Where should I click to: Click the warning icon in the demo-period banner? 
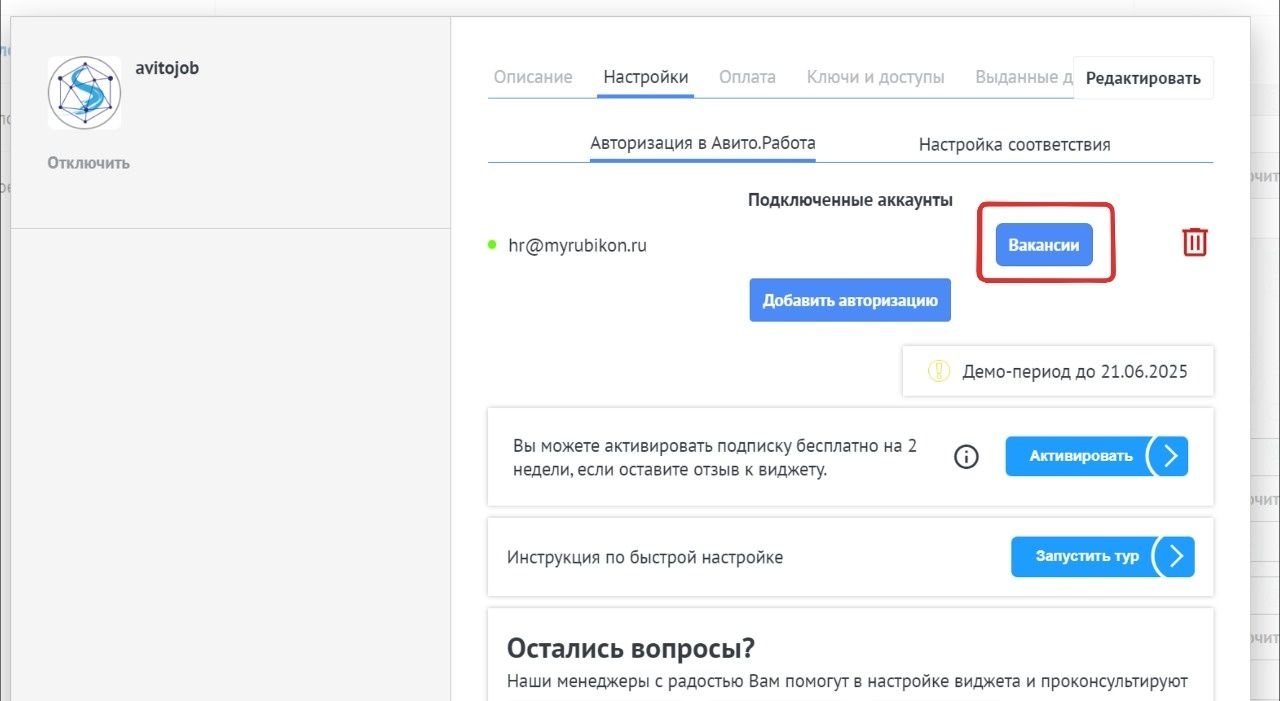click(937, 370)
